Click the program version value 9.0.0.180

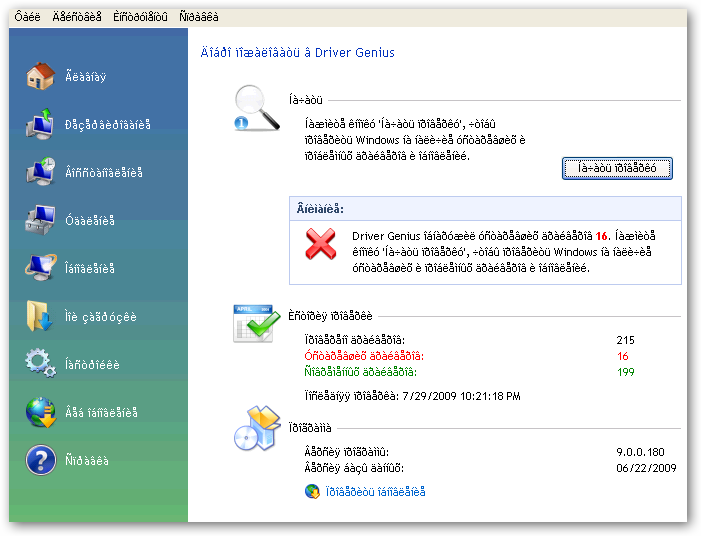coord(640,452)
